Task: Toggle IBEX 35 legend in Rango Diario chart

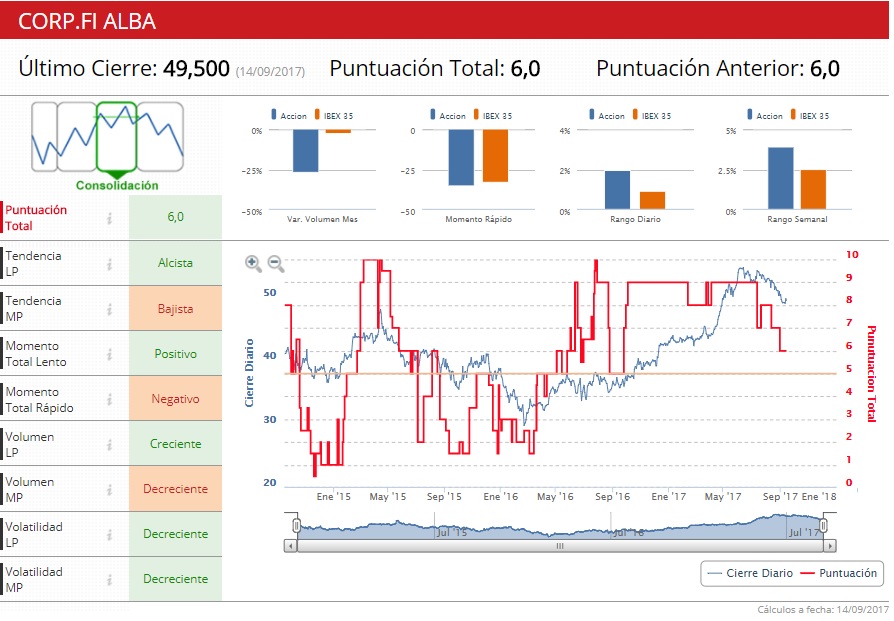Action: point(652,115)
